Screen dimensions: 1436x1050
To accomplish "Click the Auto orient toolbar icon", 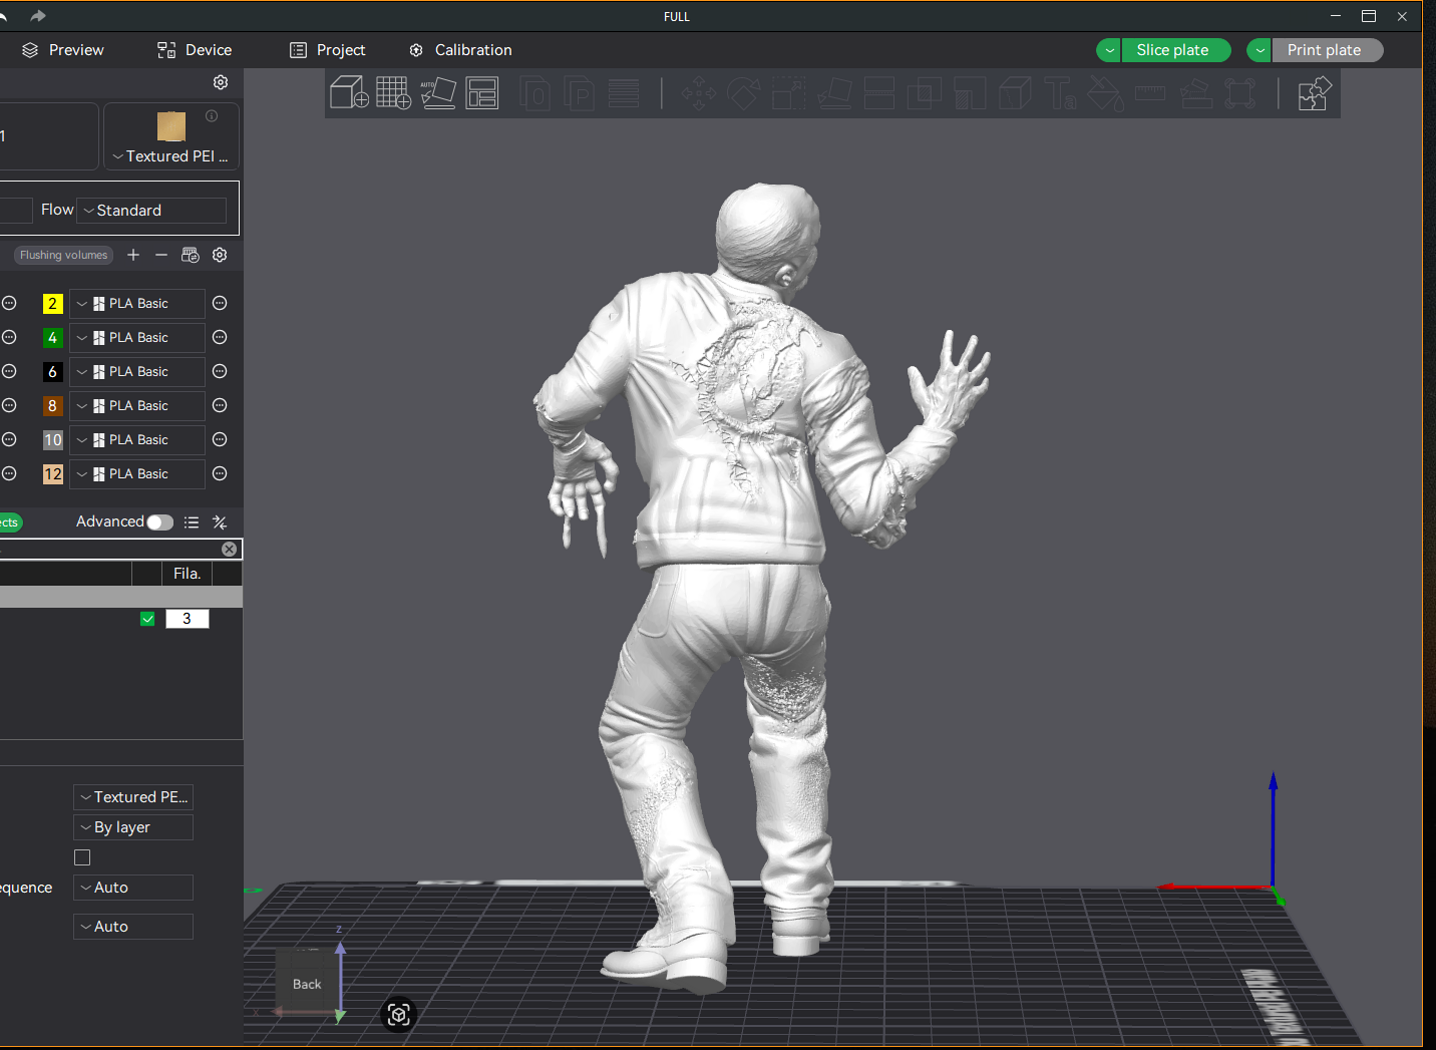I will pos(438,93).
